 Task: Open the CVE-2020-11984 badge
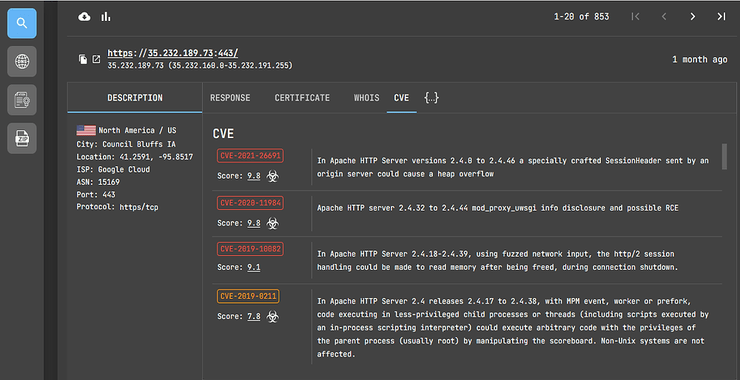(x=250, y=203)
